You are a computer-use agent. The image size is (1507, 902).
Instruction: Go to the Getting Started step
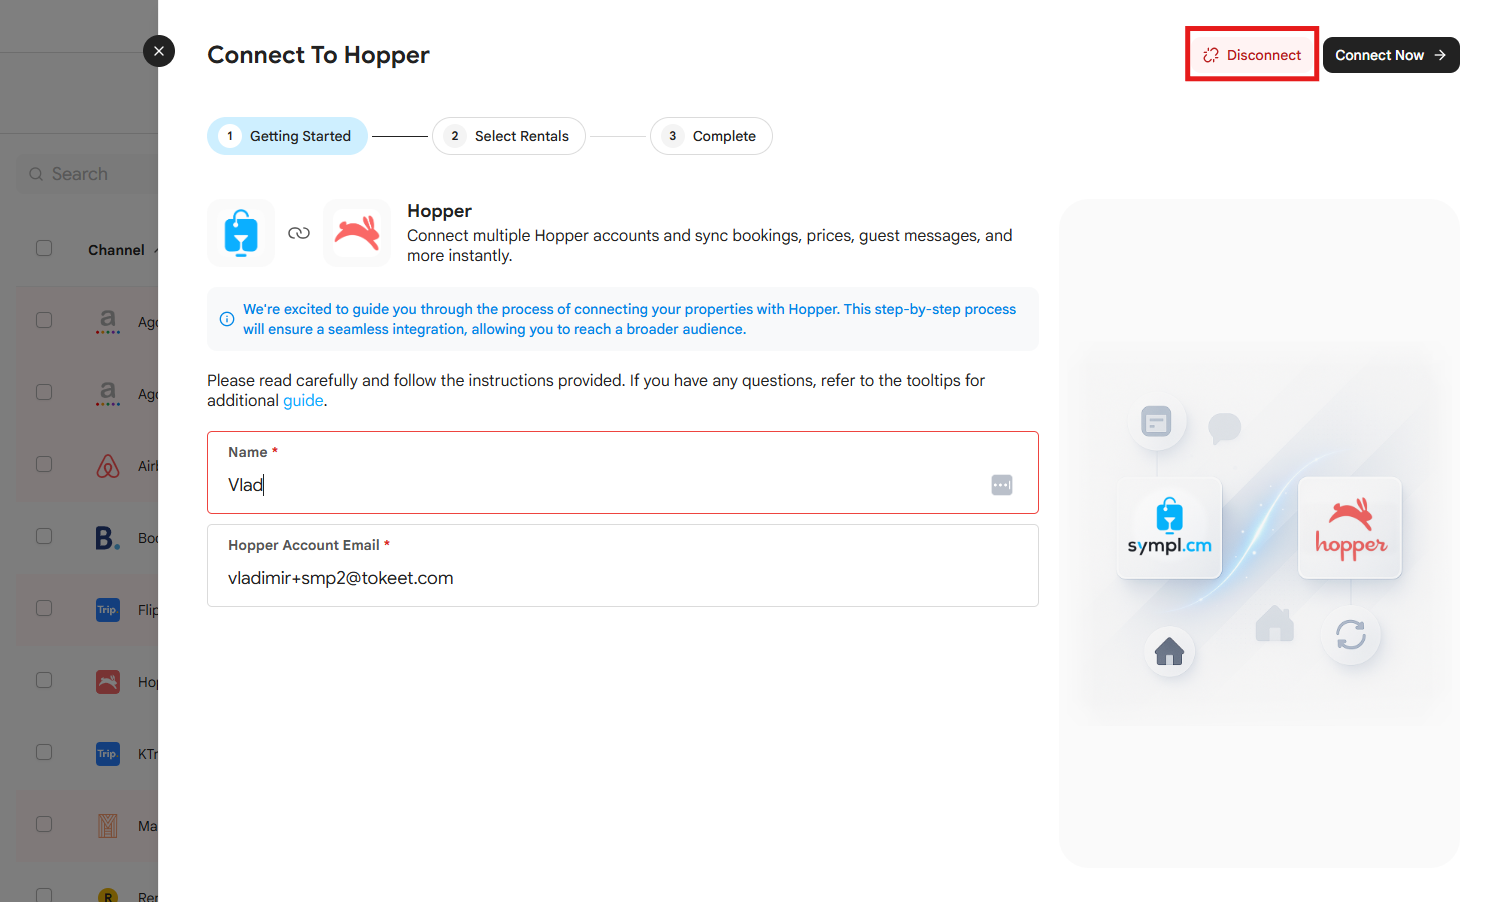pos(288,136)
